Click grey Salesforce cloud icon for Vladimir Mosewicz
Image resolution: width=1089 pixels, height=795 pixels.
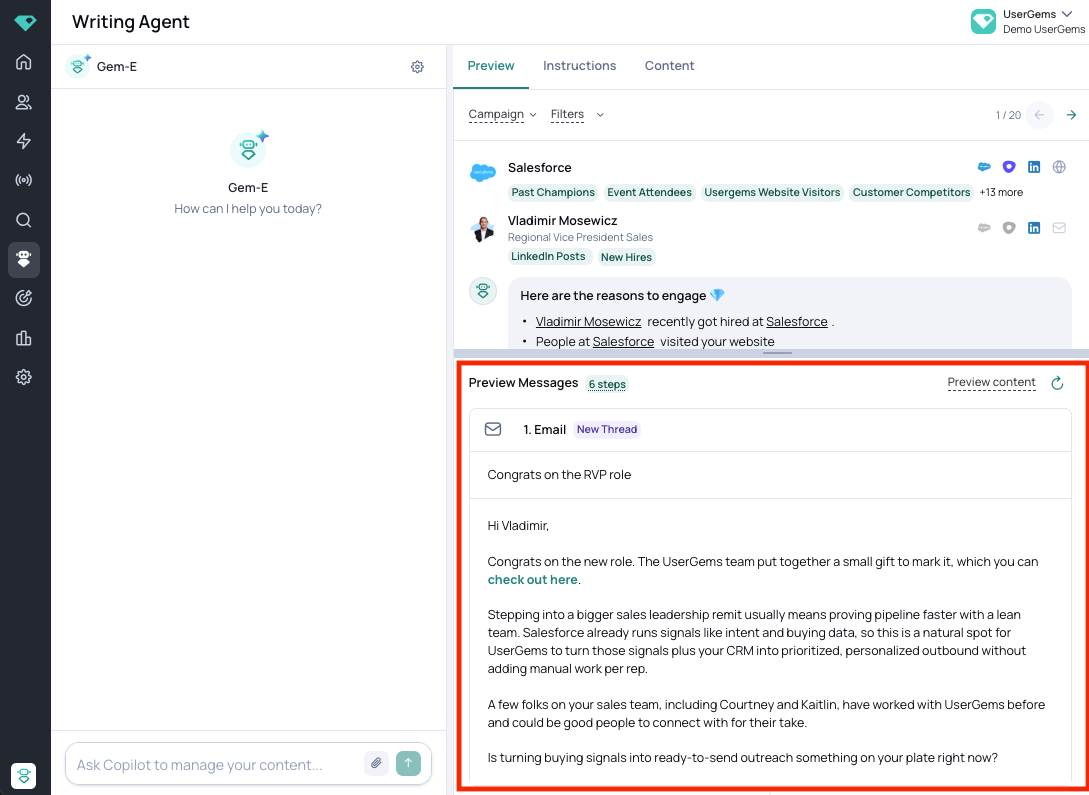point(984,228)
